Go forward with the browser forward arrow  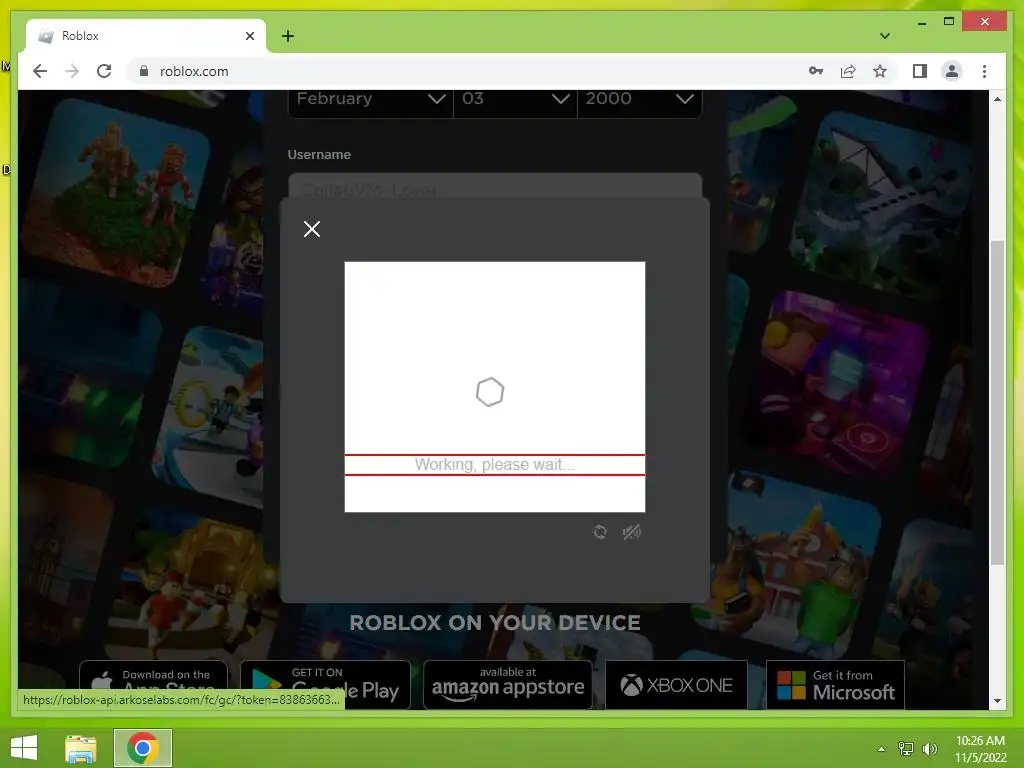pos(72,71)
